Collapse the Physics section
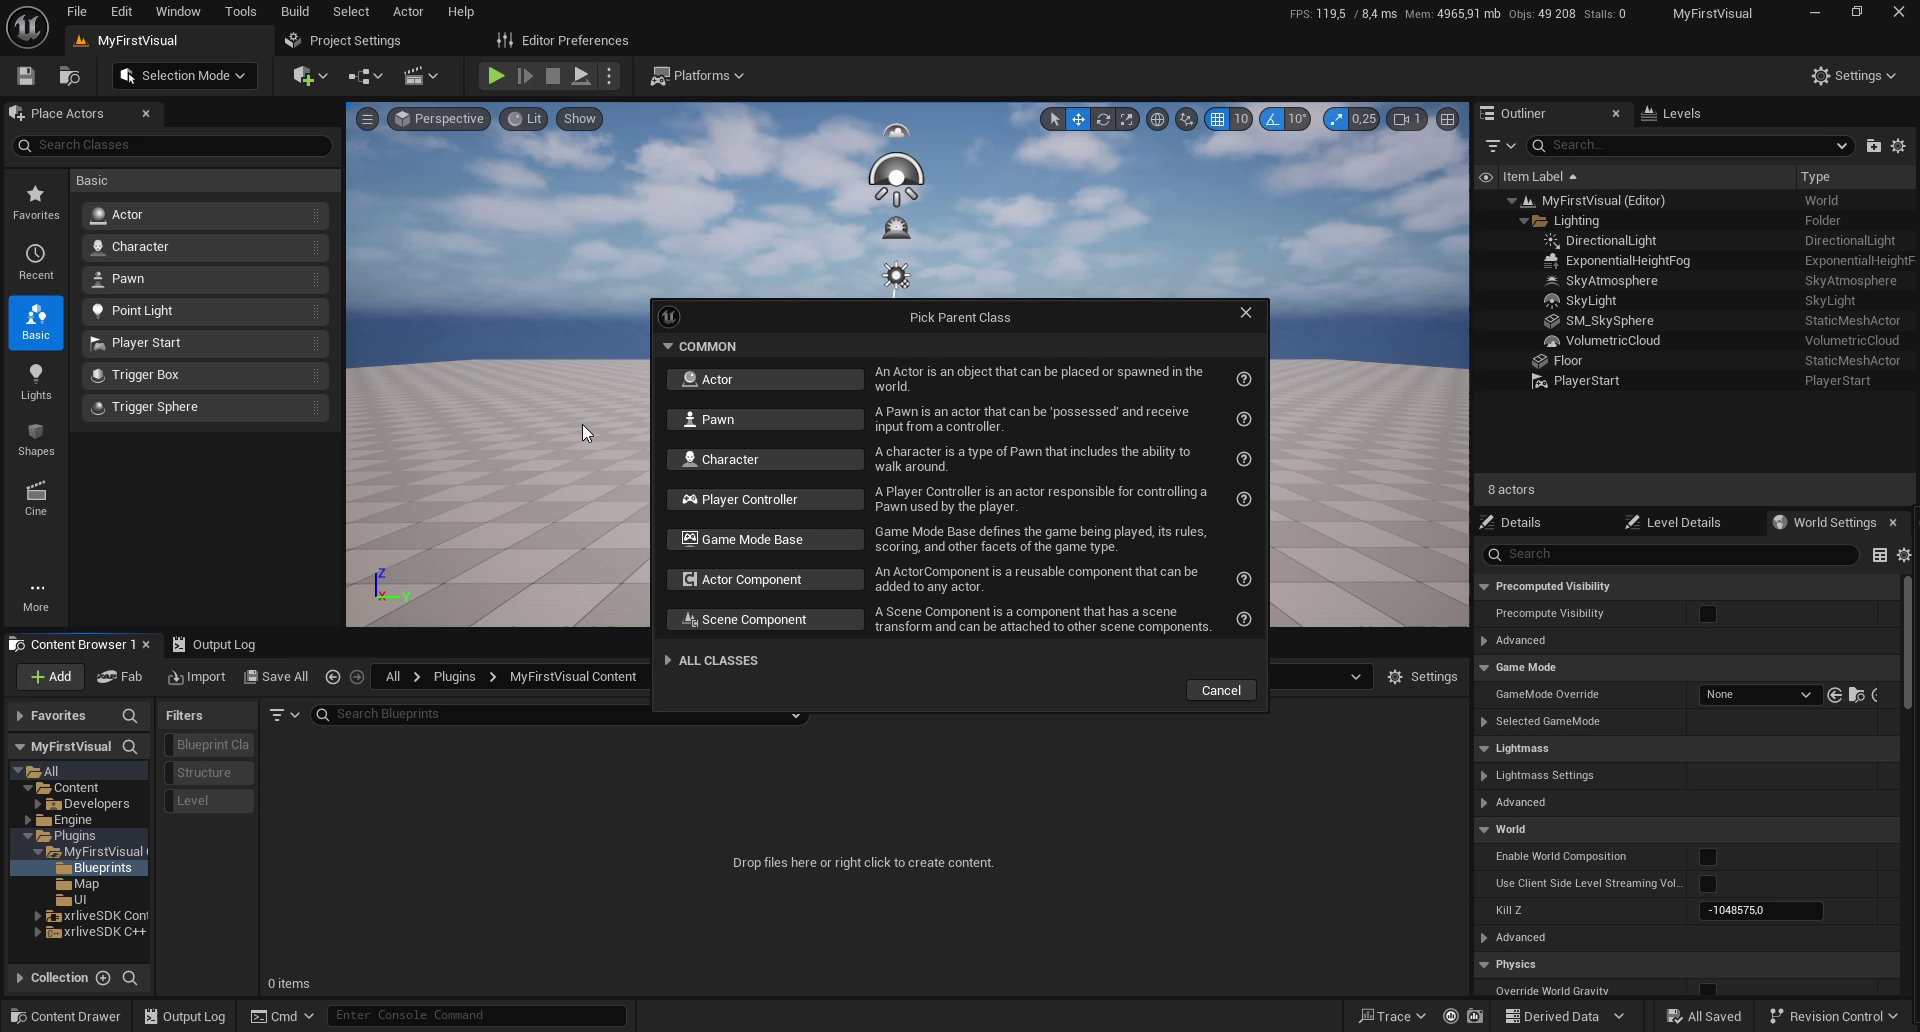 (x=1484, y=965)
